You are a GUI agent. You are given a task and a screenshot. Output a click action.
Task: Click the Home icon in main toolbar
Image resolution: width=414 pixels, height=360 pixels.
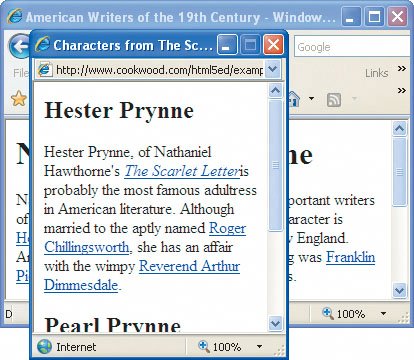point(295,99)
